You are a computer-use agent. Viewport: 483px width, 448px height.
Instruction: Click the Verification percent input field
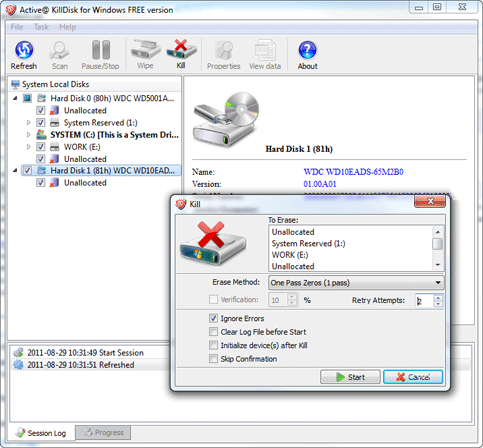tap(278, 300)
